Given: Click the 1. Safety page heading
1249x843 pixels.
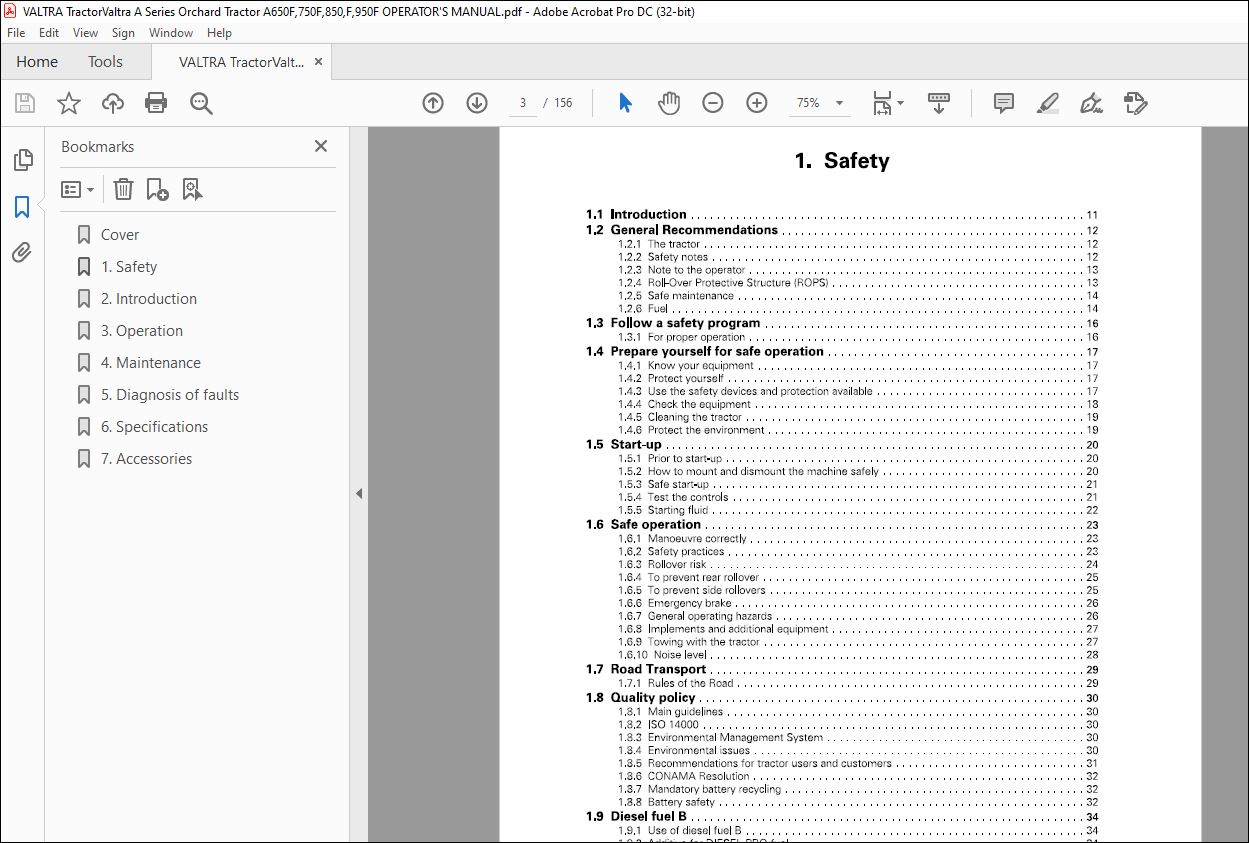Looking at the screenshot, I should pos(842,161).
